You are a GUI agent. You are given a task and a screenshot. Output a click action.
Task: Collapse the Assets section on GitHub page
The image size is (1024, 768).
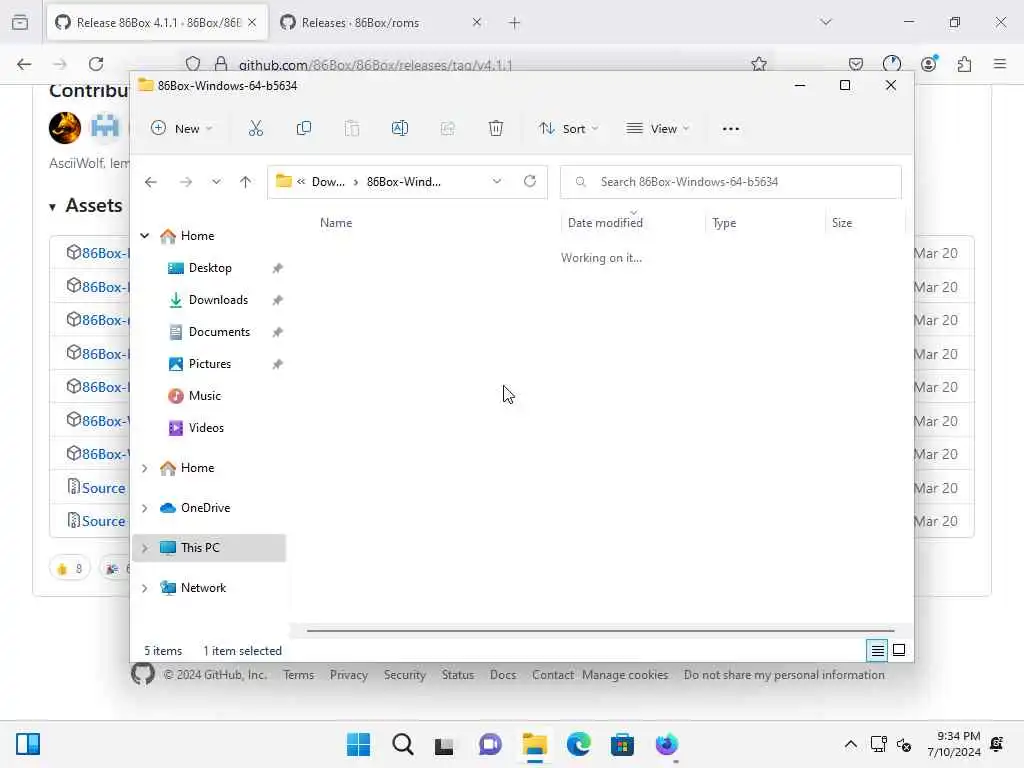(52, 207)
